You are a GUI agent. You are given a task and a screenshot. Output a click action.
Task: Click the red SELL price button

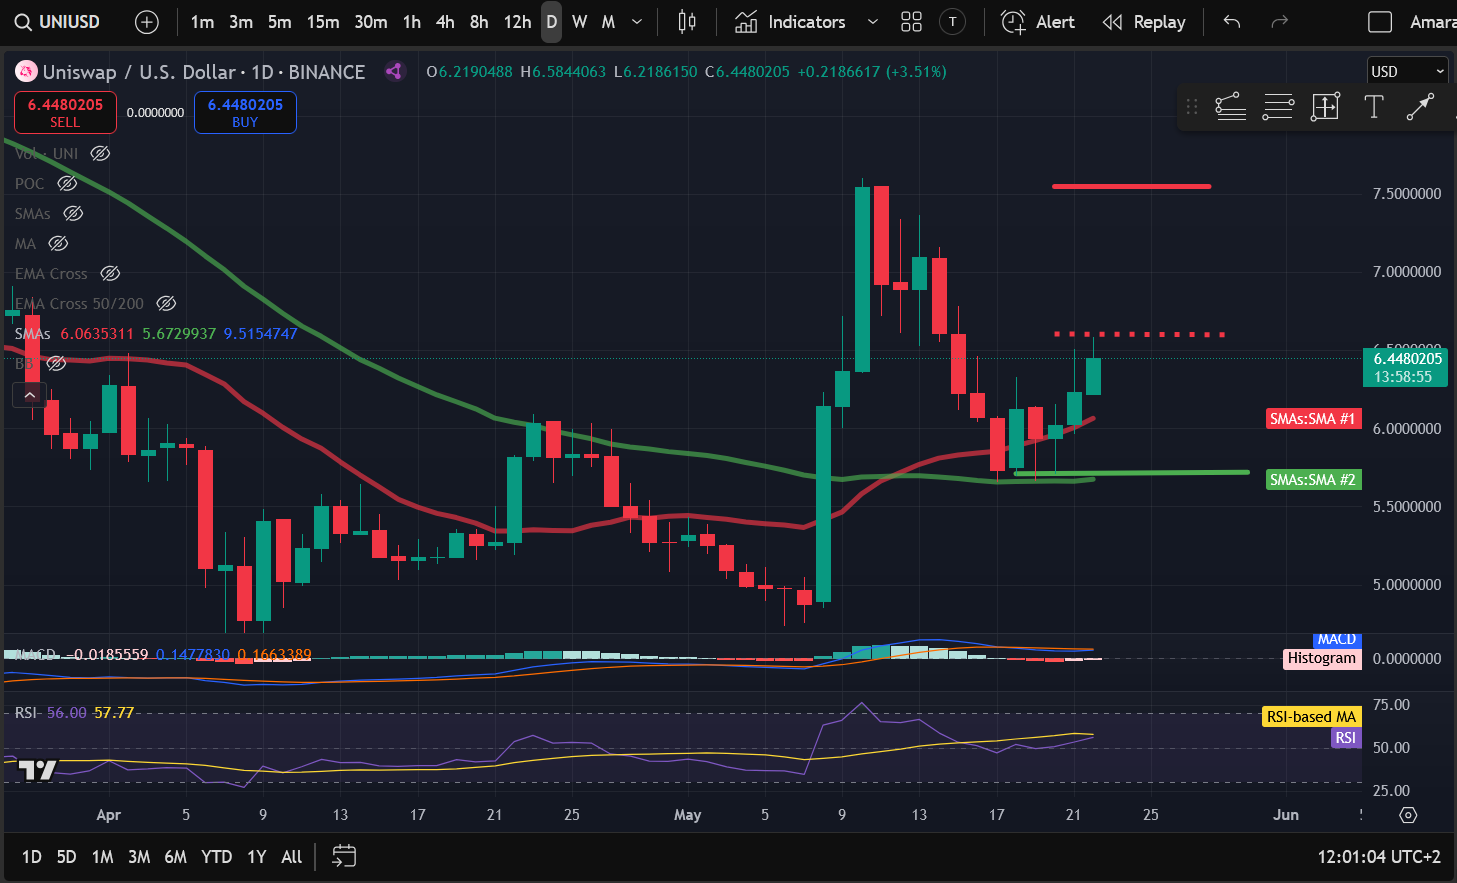pyautogui.click(x=65, y=112)
